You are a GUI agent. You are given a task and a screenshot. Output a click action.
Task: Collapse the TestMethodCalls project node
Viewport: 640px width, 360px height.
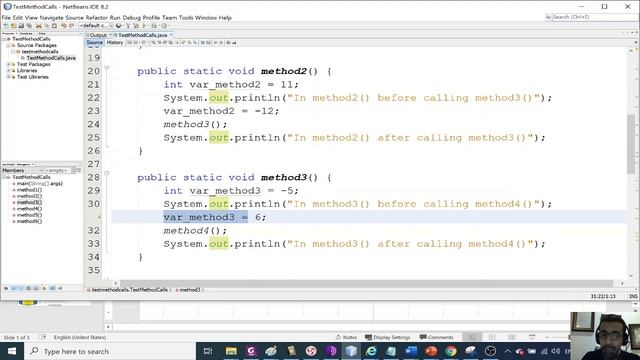pyautogui.click(x=4, y=39)
